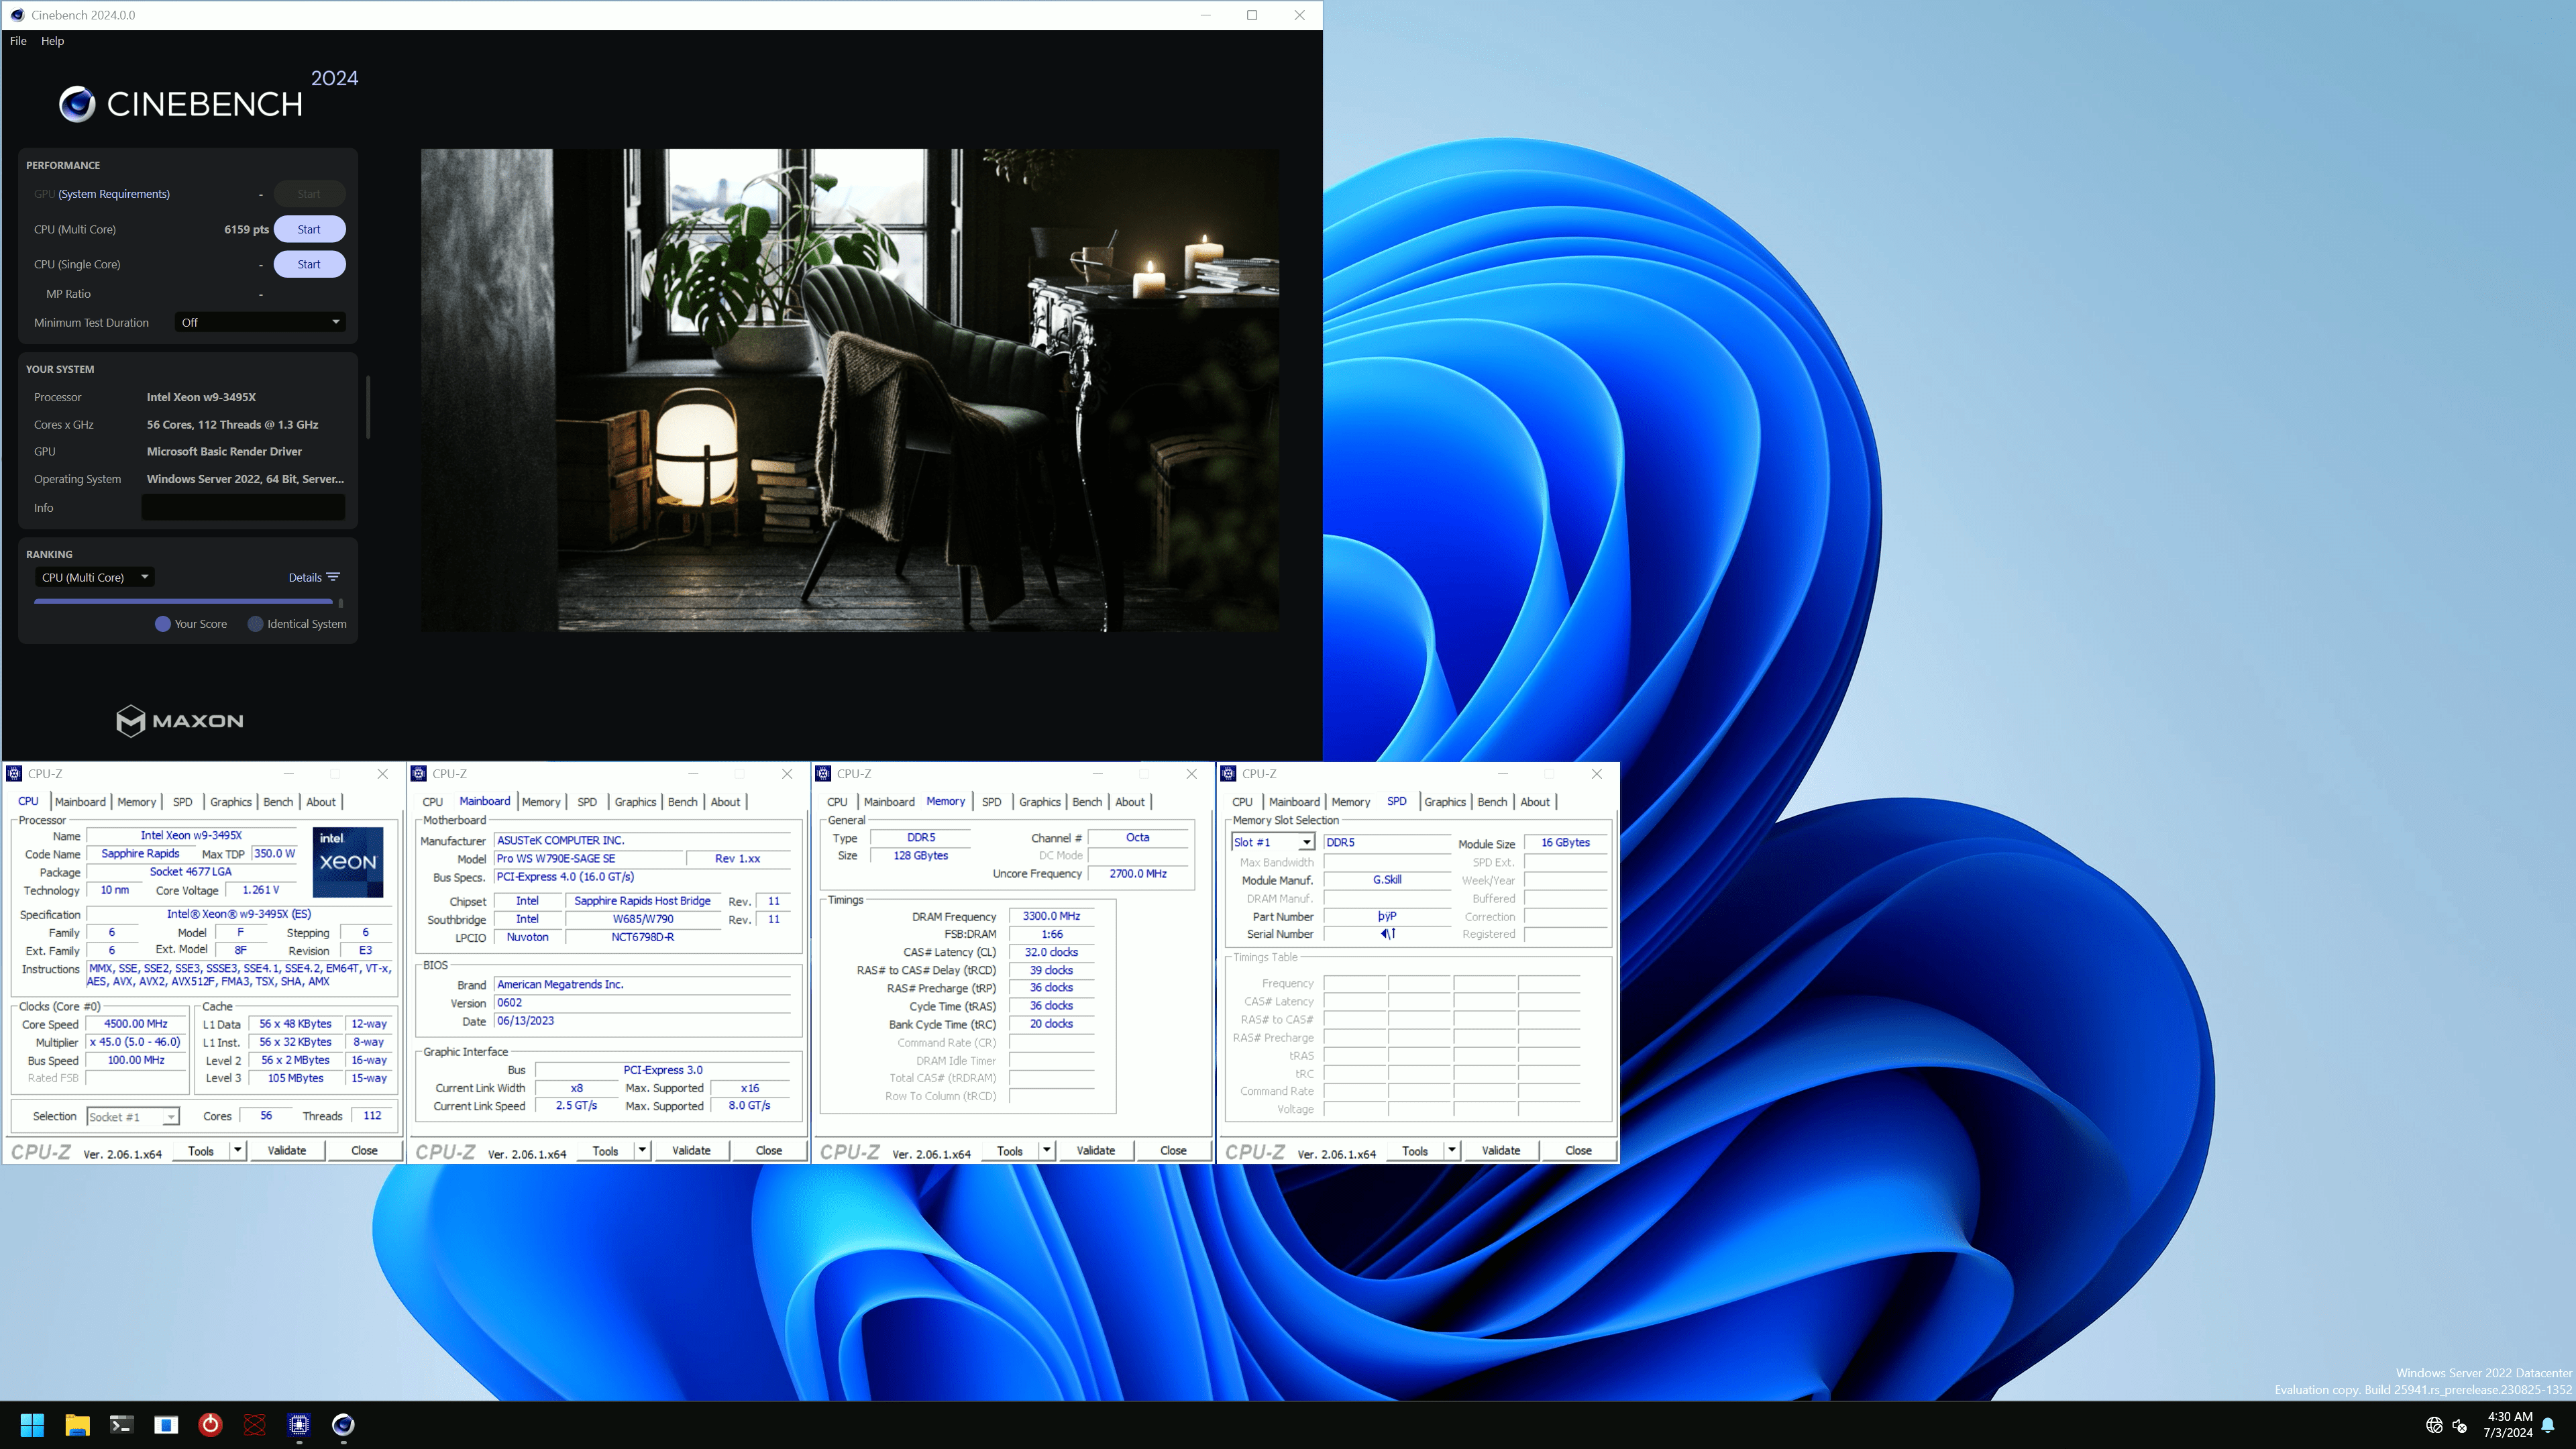Open the network status tray icon
The width and height of the screenshot is (2576, 1449).
pyautogui.click(x=2434, y=1425)
